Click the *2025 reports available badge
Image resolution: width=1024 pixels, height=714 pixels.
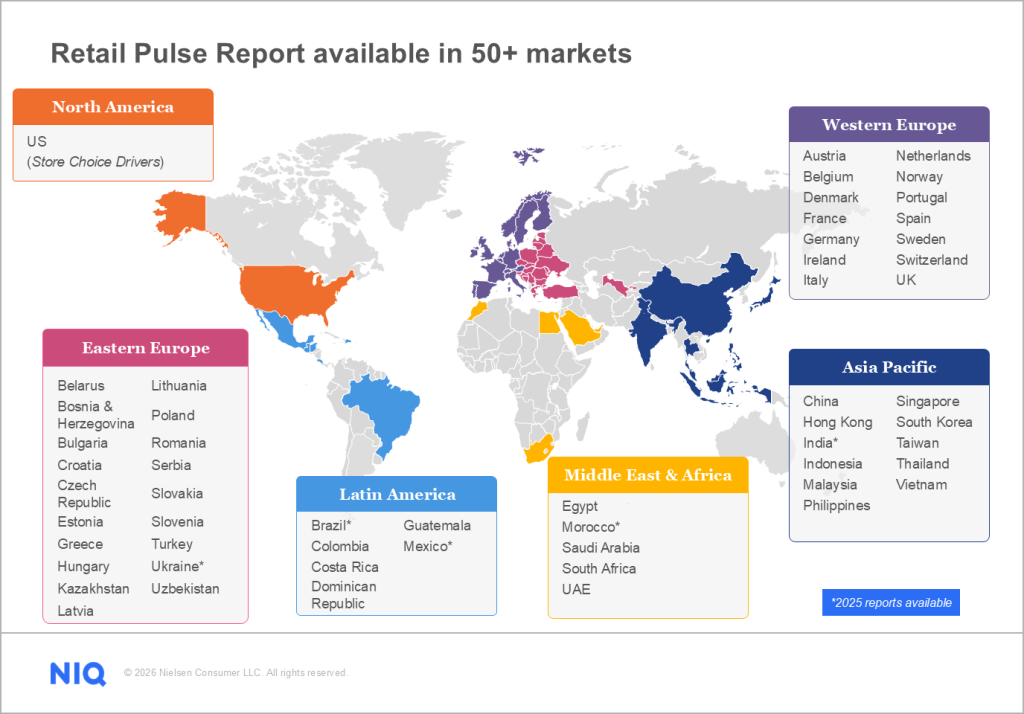(890, 602)
